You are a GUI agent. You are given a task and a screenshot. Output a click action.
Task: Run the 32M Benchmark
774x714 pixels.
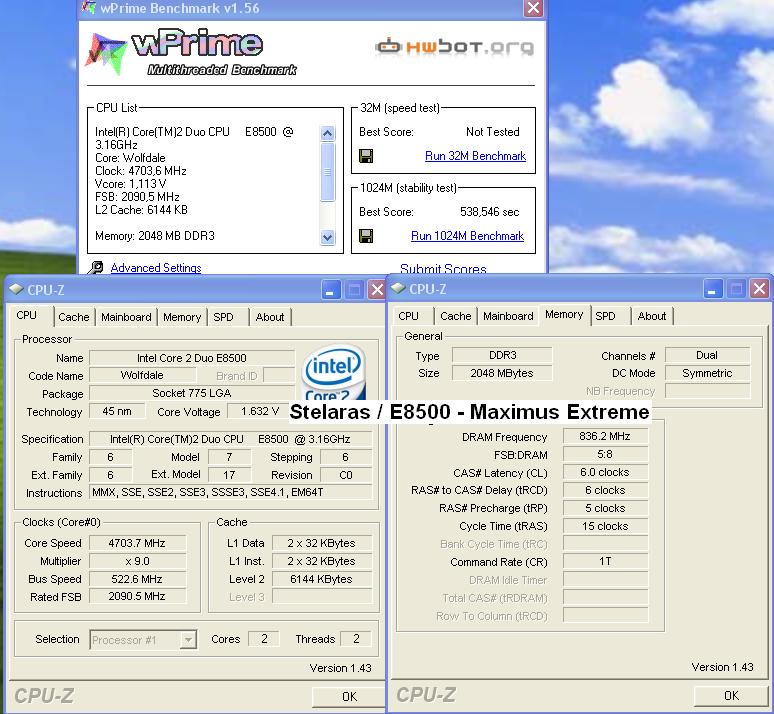click(x=475, y=156)
